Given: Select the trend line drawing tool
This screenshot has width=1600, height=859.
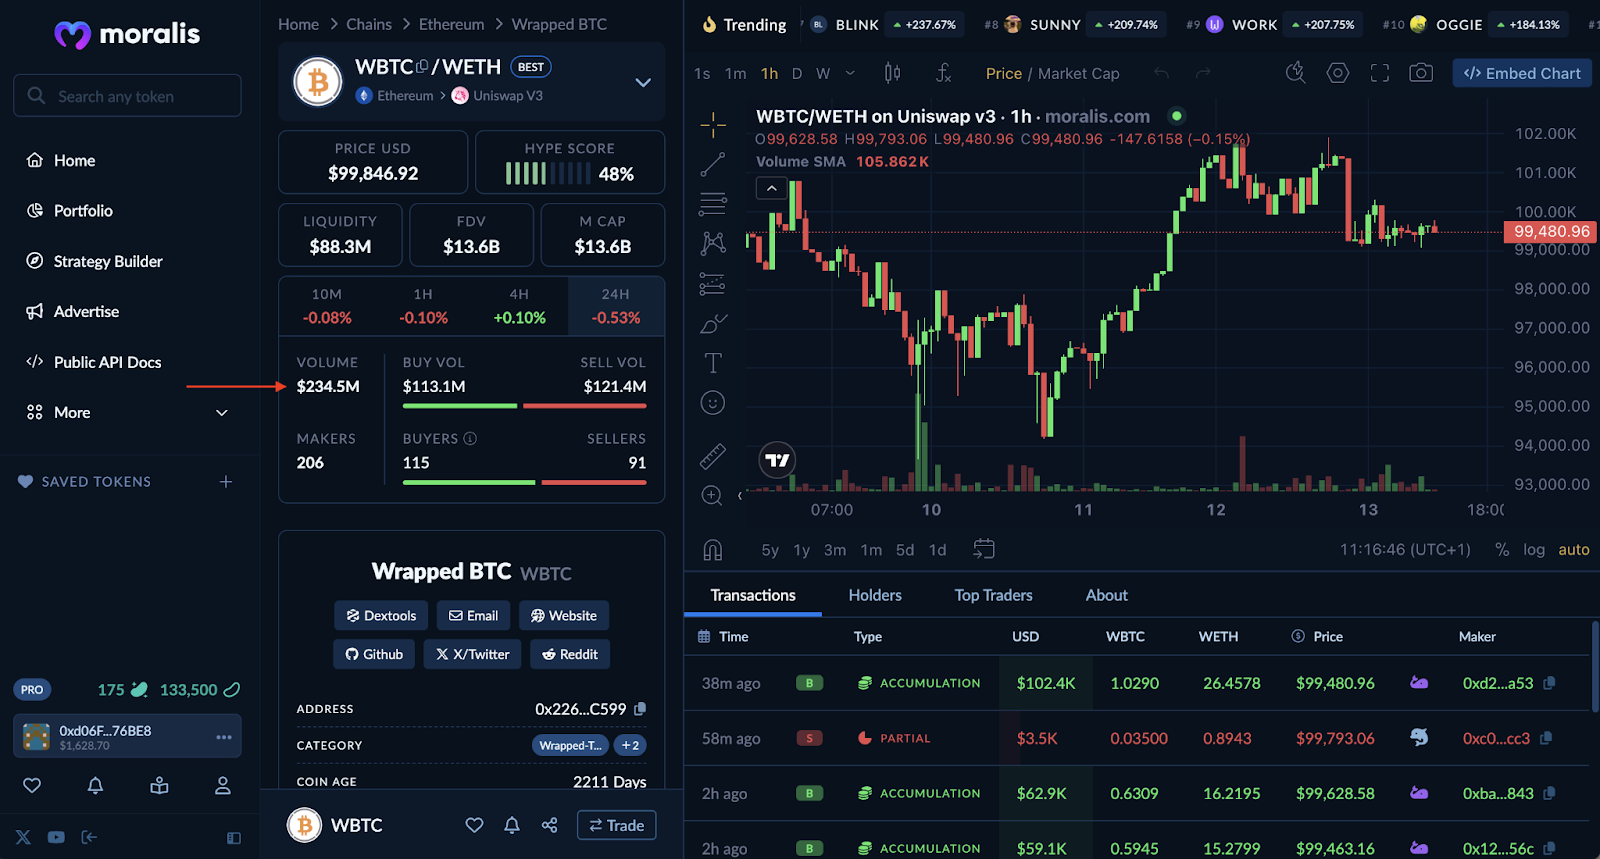Looking at the screenshot, I should tap(713, 165).
